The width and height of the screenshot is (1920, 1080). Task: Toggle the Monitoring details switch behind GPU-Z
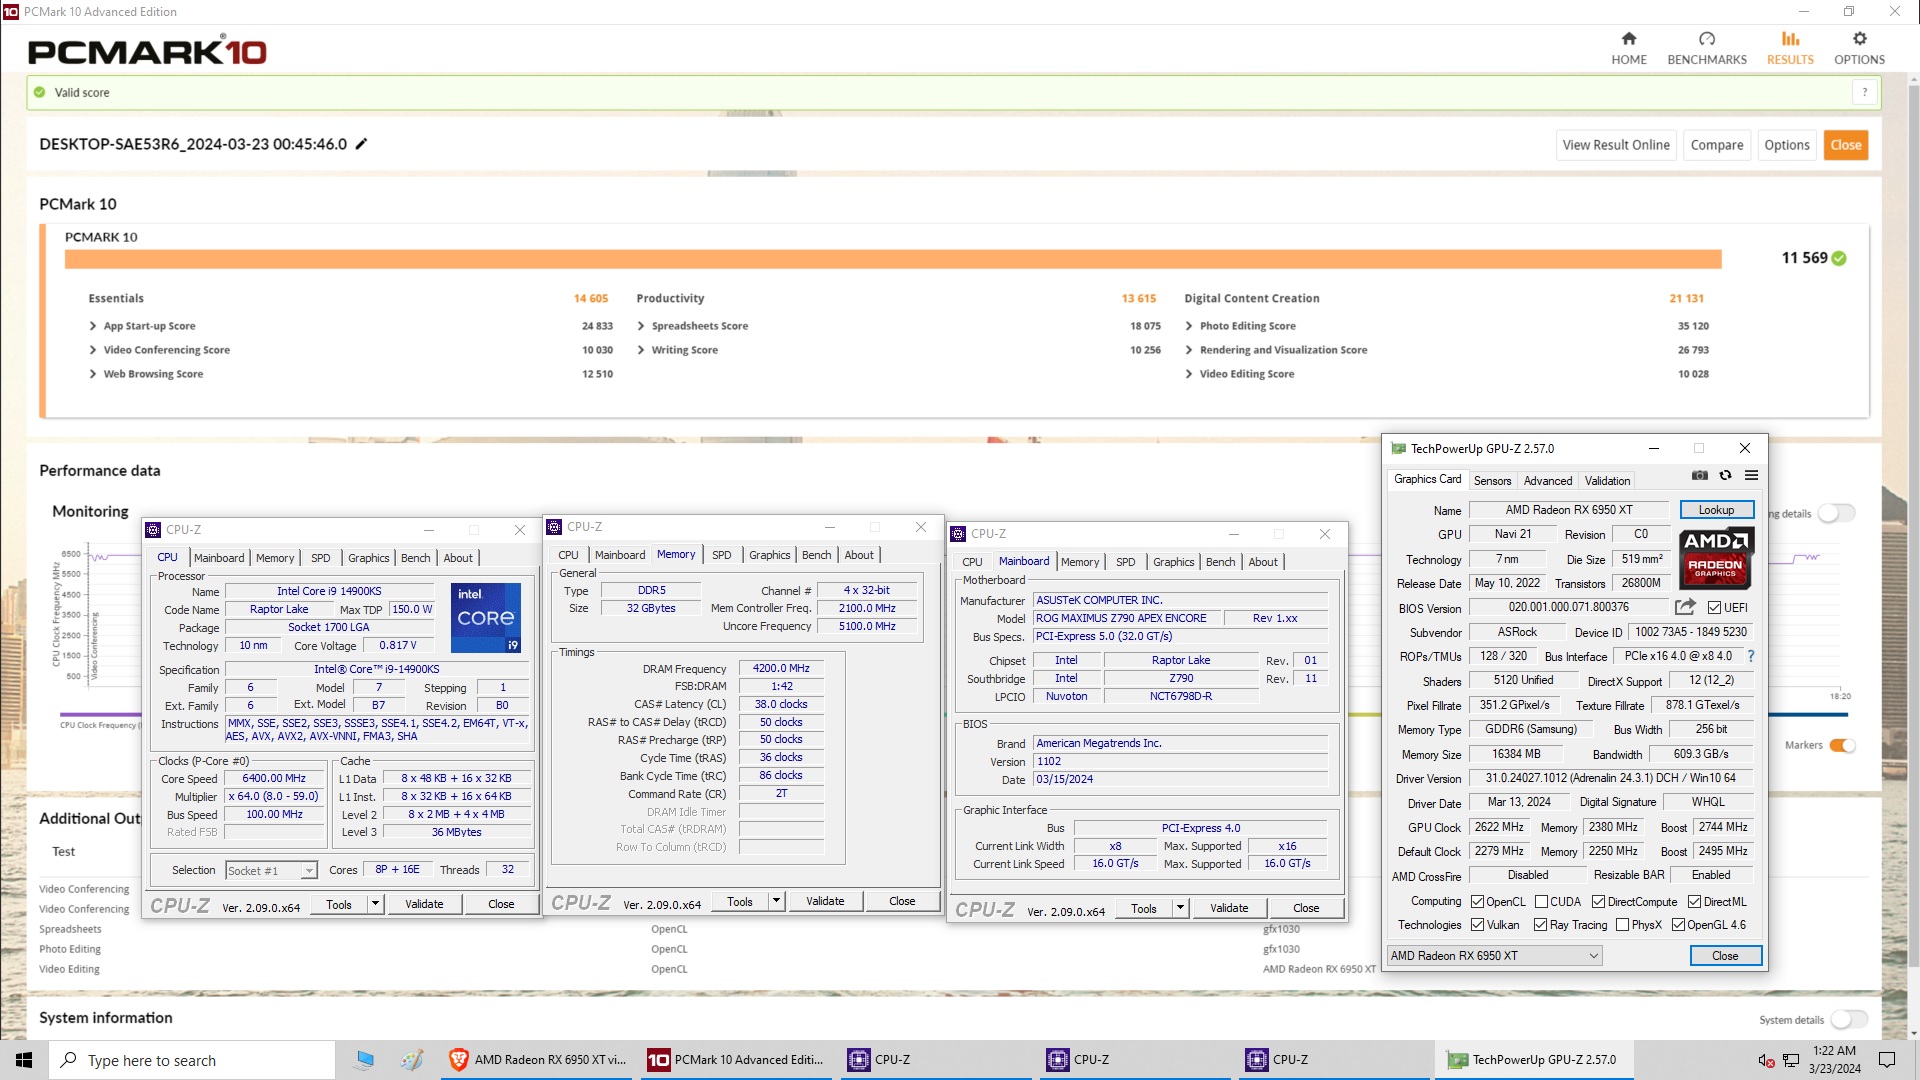click(1837, 513)
